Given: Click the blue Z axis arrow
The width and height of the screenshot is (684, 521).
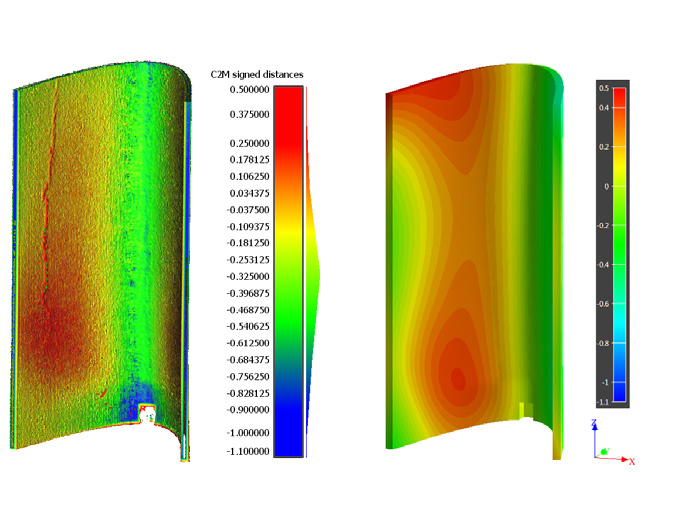Looking at the screenshot, I should 596,428.
